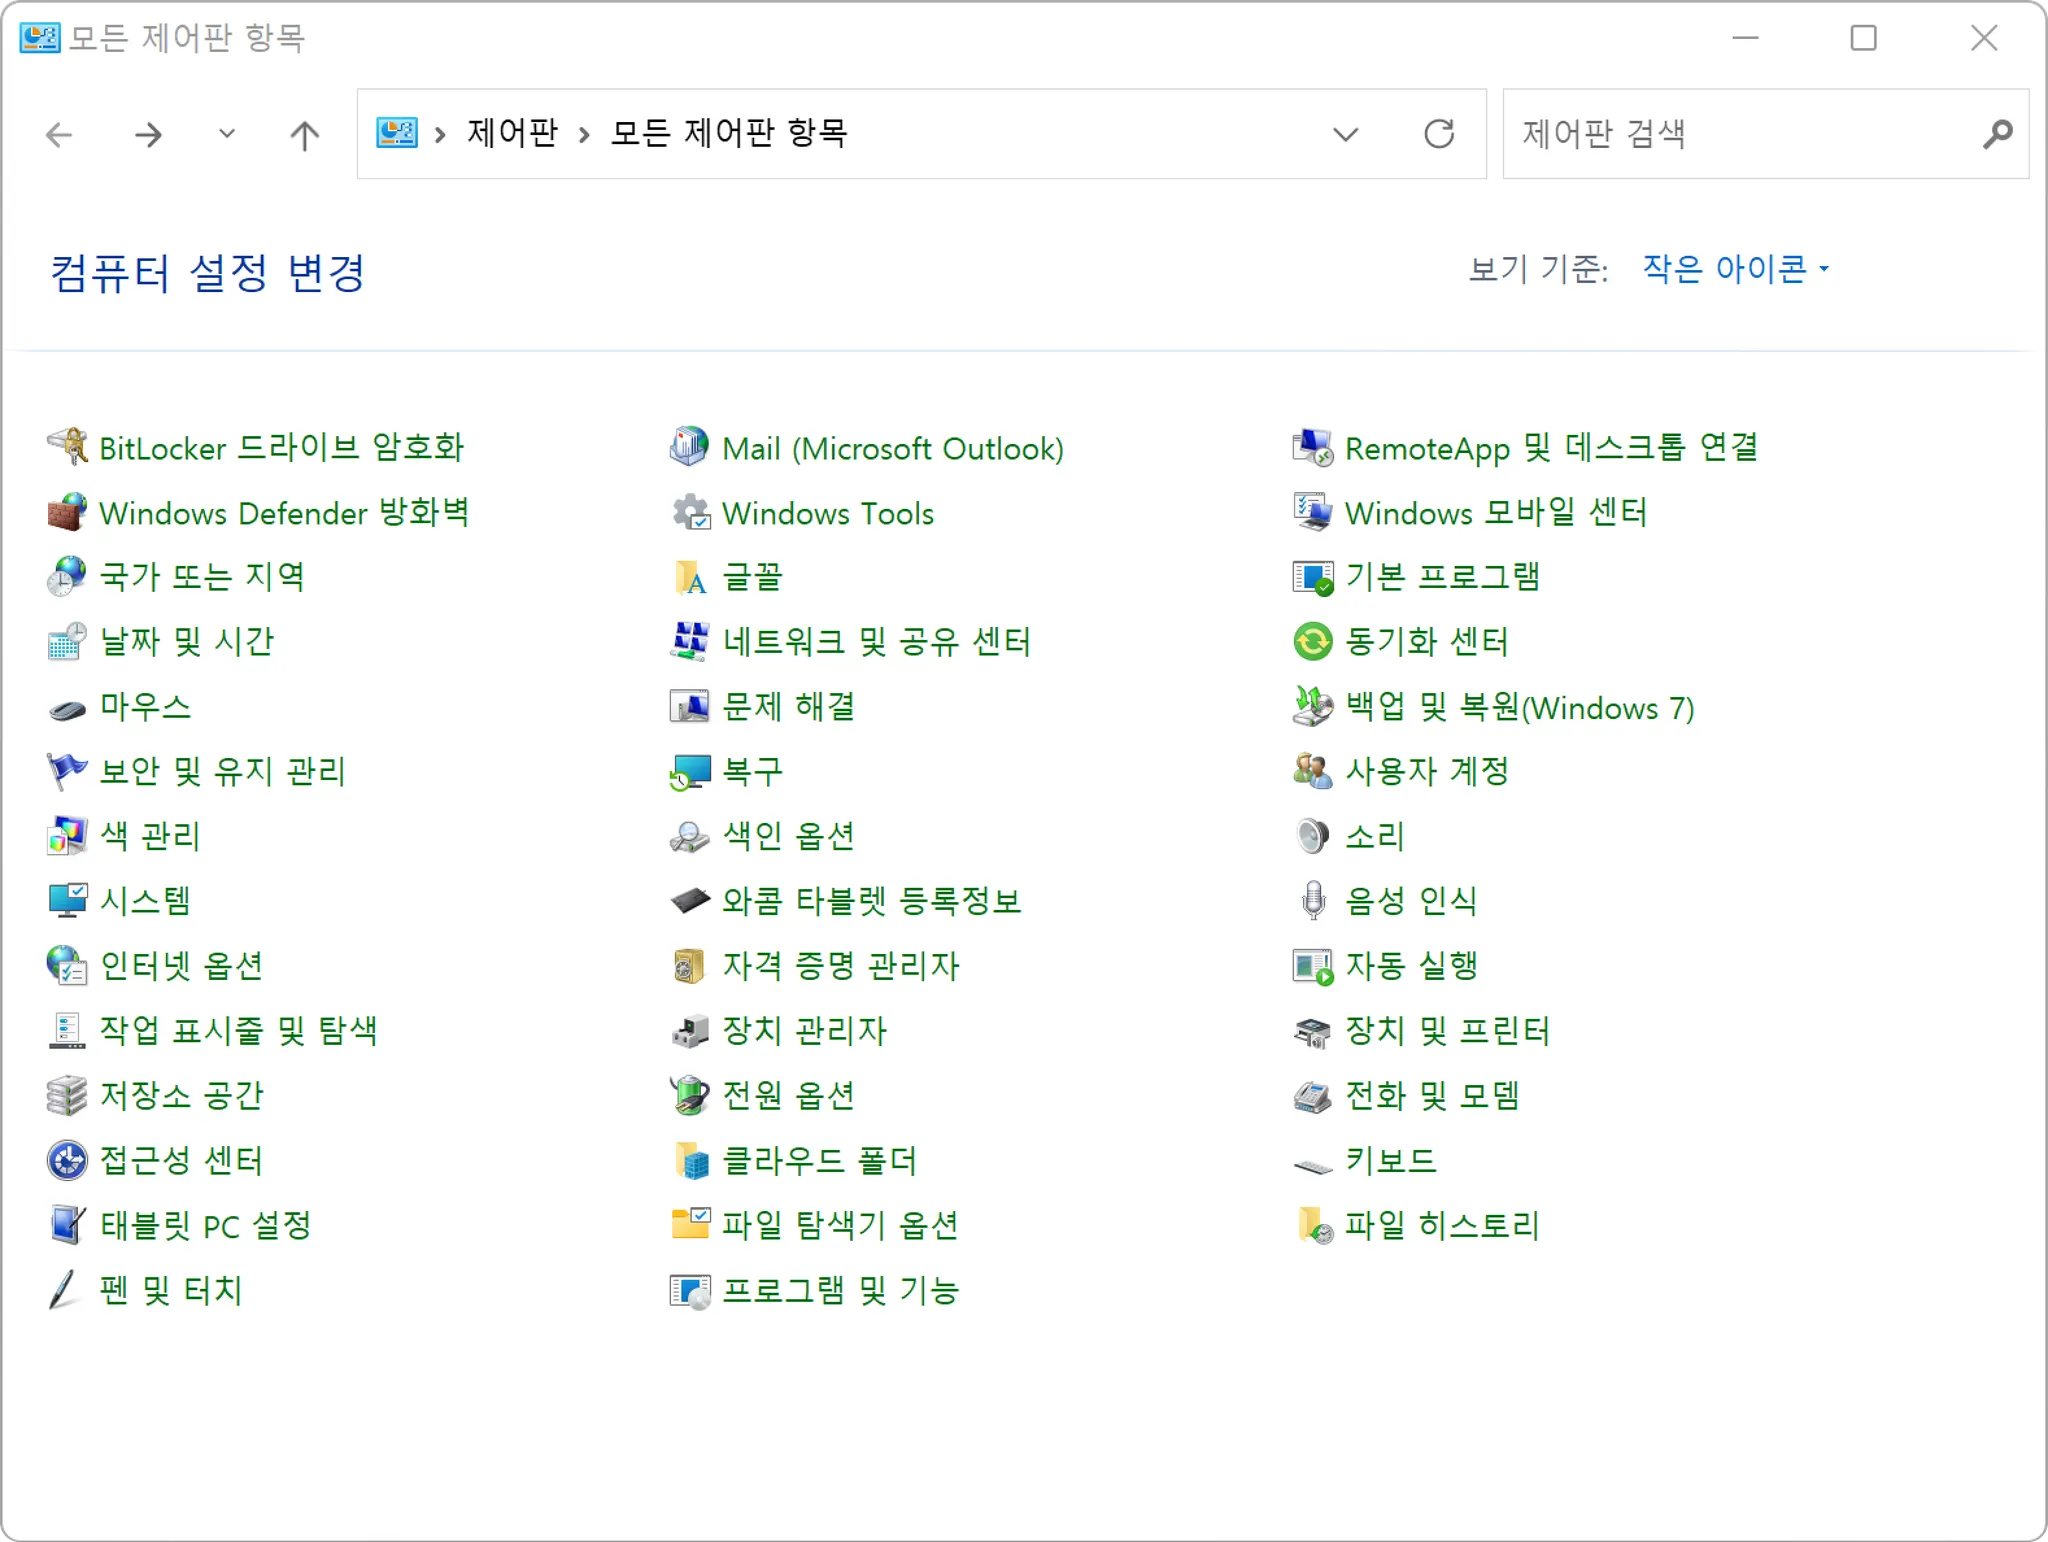Image resolution: width=2048 pixels, height=1542 pixels.
Task: Go up one level with the up arrow
Action: pos(304,134)
